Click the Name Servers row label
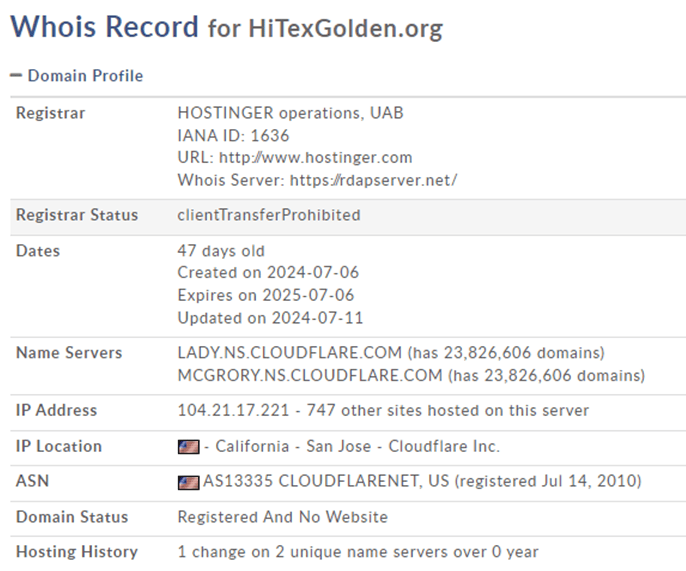The width and height of the screenshot is (686, 571). [69, 353]
